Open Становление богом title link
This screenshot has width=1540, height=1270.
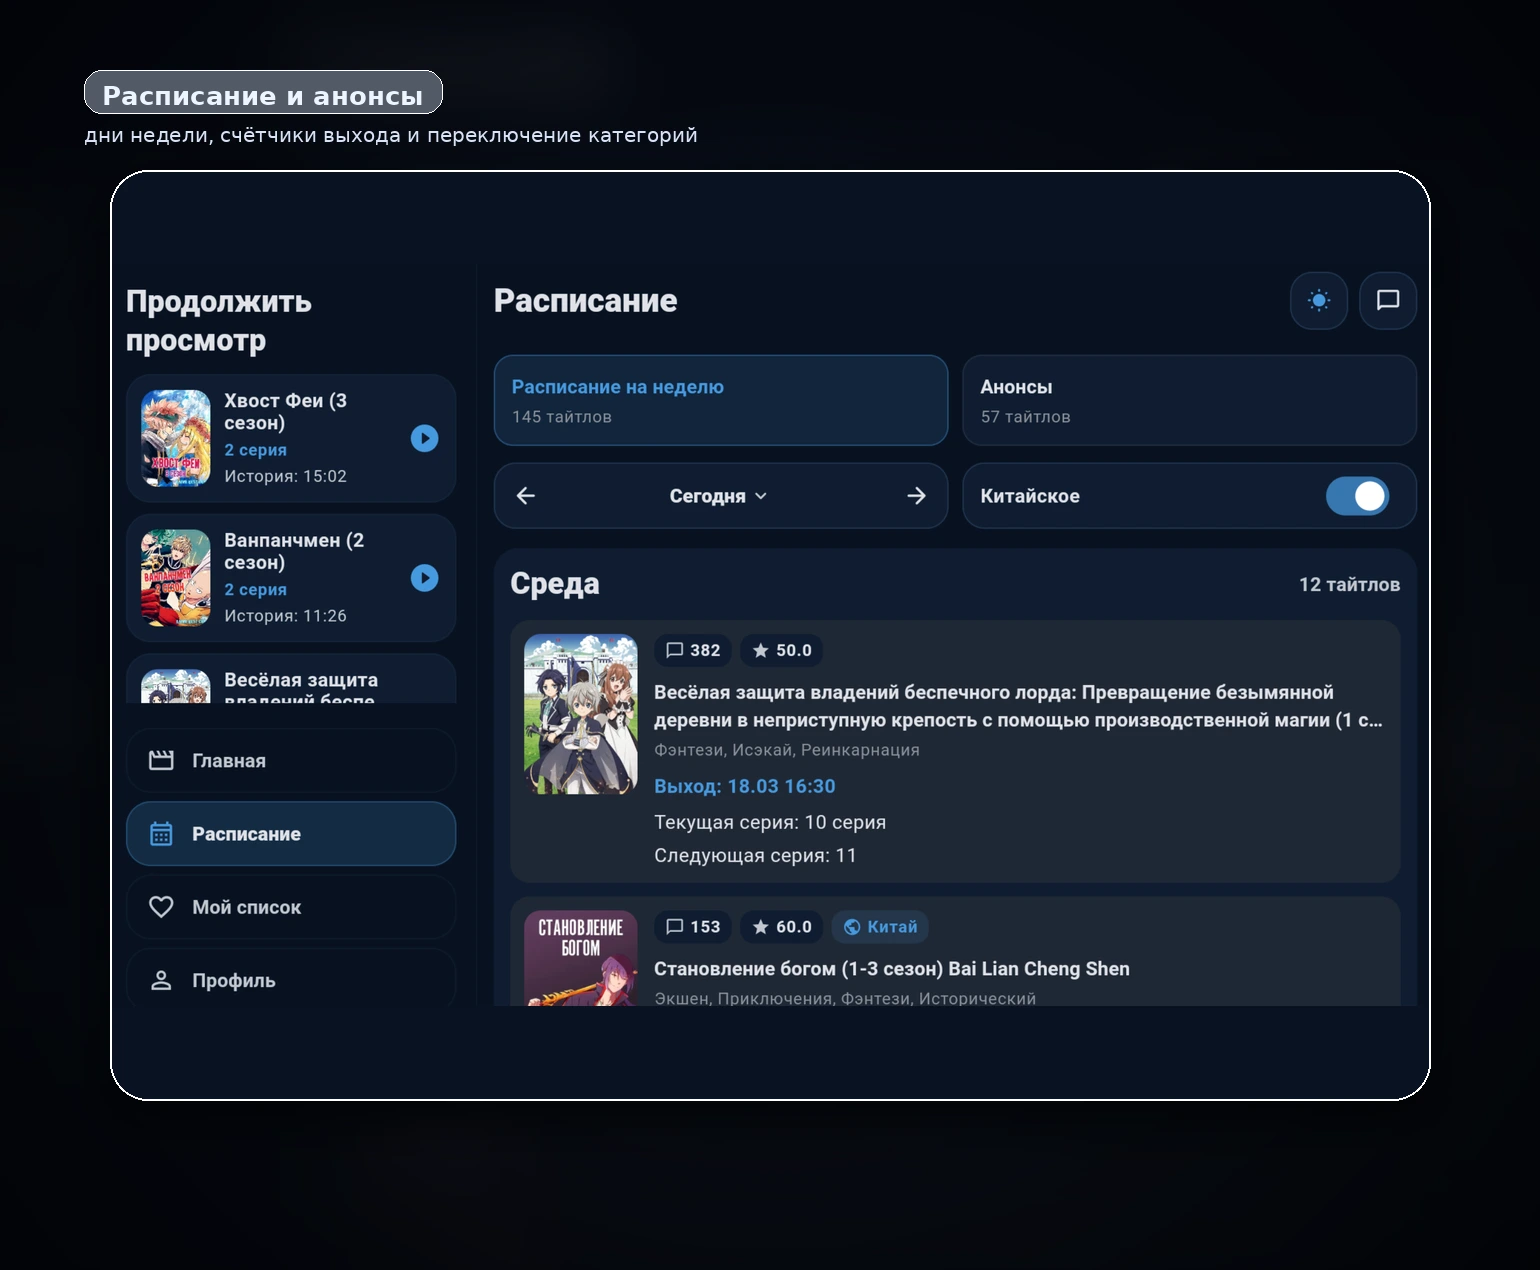[891, 969]
